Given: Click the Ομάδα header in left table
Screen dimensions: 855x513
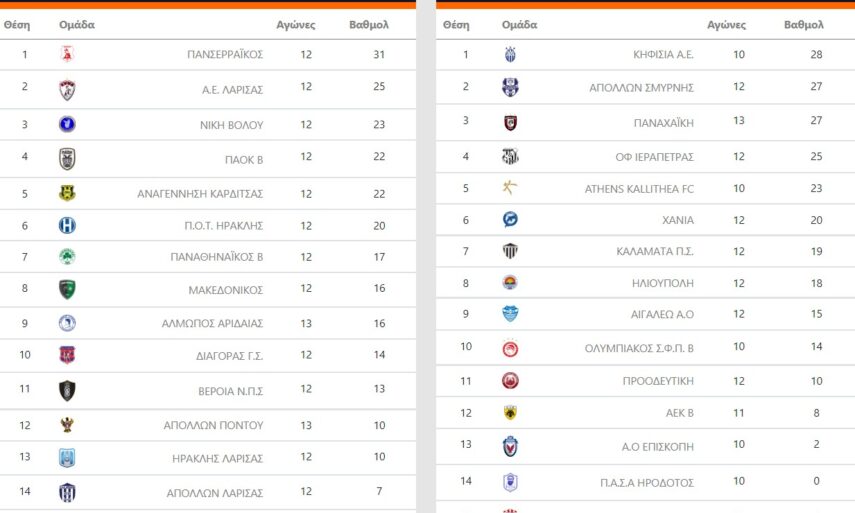Looking at the screenshot, I should pyautogui.click(x=77, y=25).
